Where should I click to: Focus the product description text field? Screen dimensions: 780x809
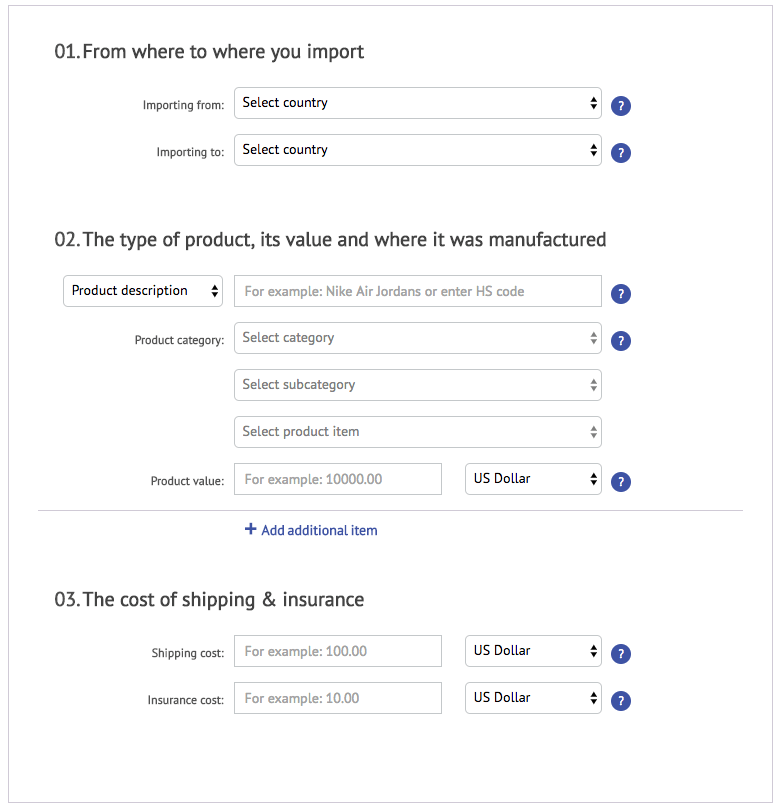417,291
